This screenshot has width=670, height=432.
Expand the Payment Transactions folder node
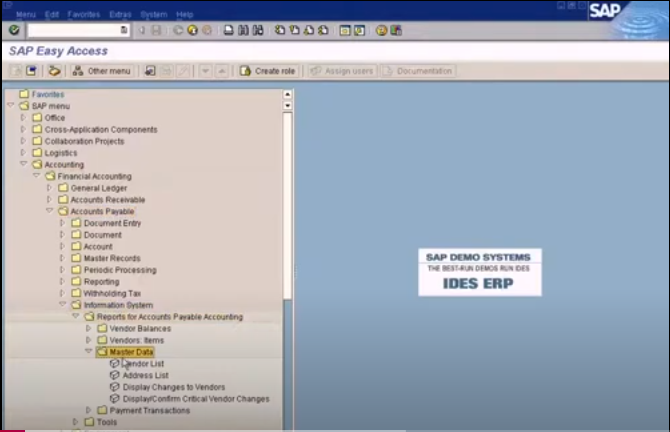coord(88,410)
